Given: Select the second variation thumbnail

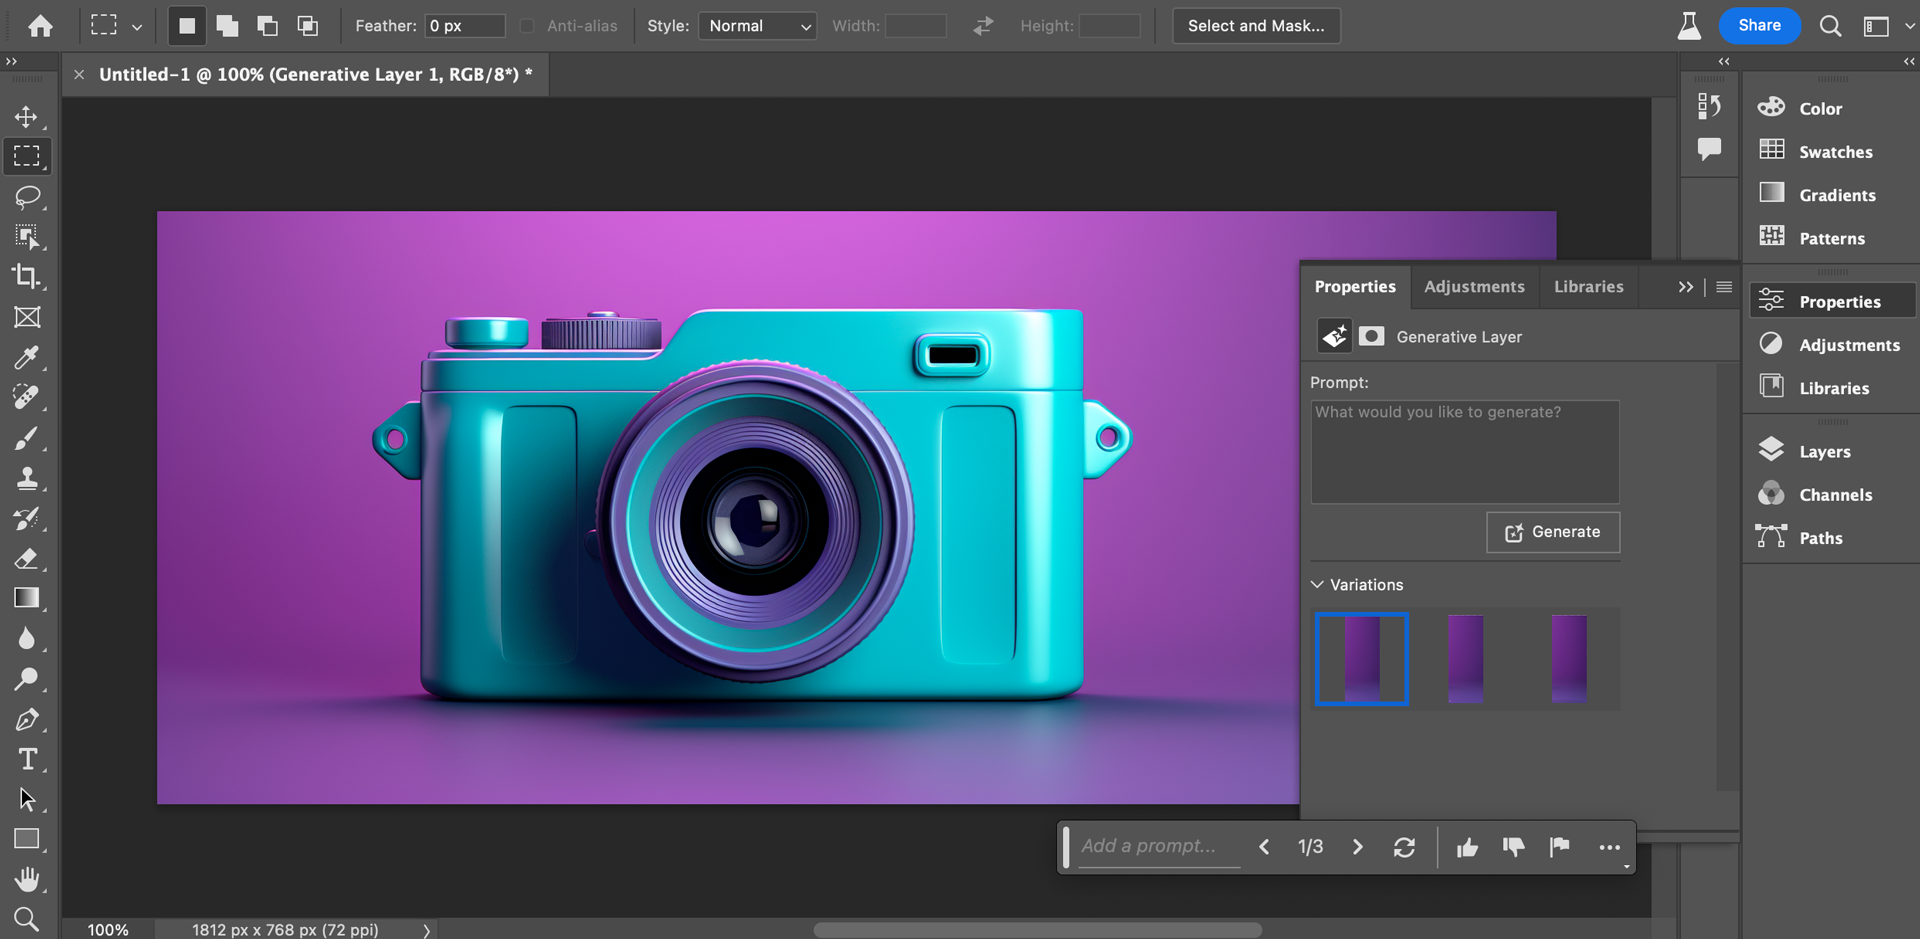Looking at the screenshot, I should pyautogui.click(x=1465, y=659).
